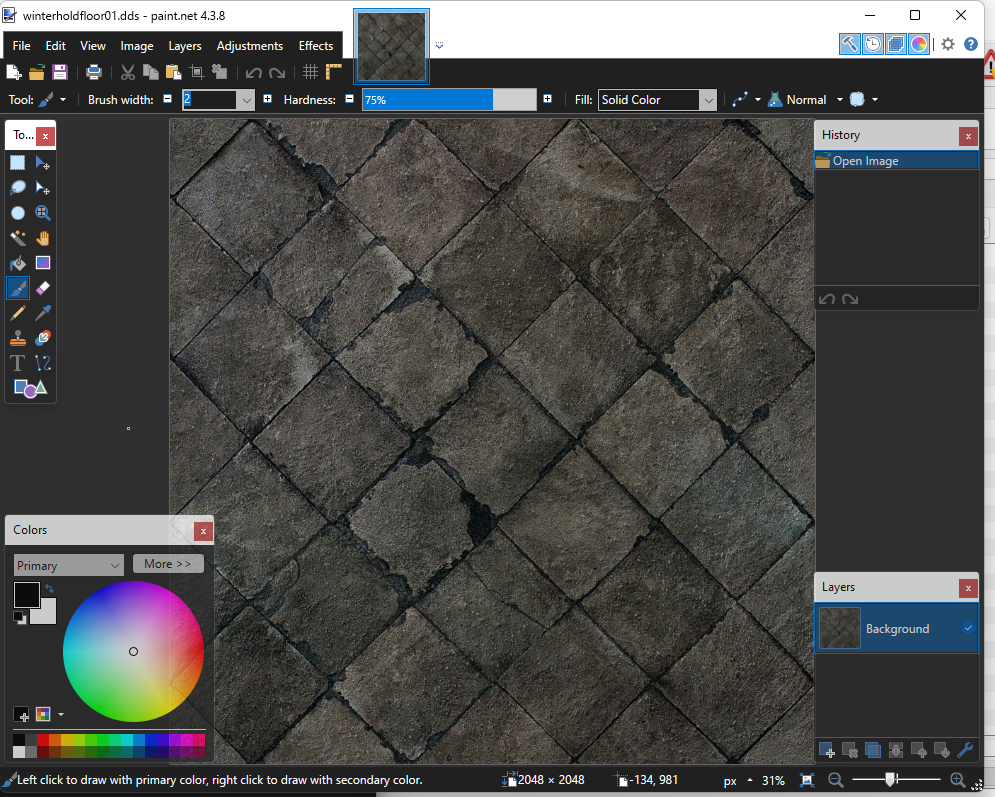The image size is (995, 797).
Task: Click the Hardness 75% slider bar
Action: click(449, 100)
